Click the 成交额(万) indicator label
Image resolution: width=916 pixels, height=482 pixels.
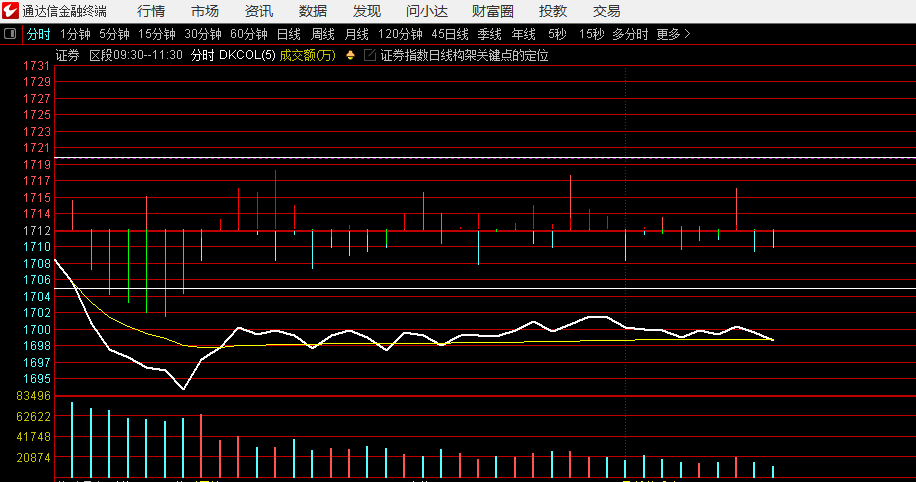click(x=307, y=55)
